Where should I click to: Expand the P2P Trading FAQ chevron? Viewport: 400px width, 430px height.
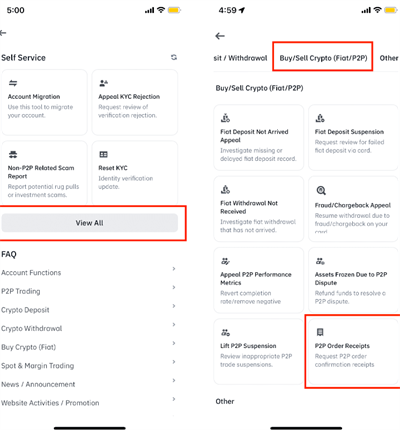(x=174, y=287)
